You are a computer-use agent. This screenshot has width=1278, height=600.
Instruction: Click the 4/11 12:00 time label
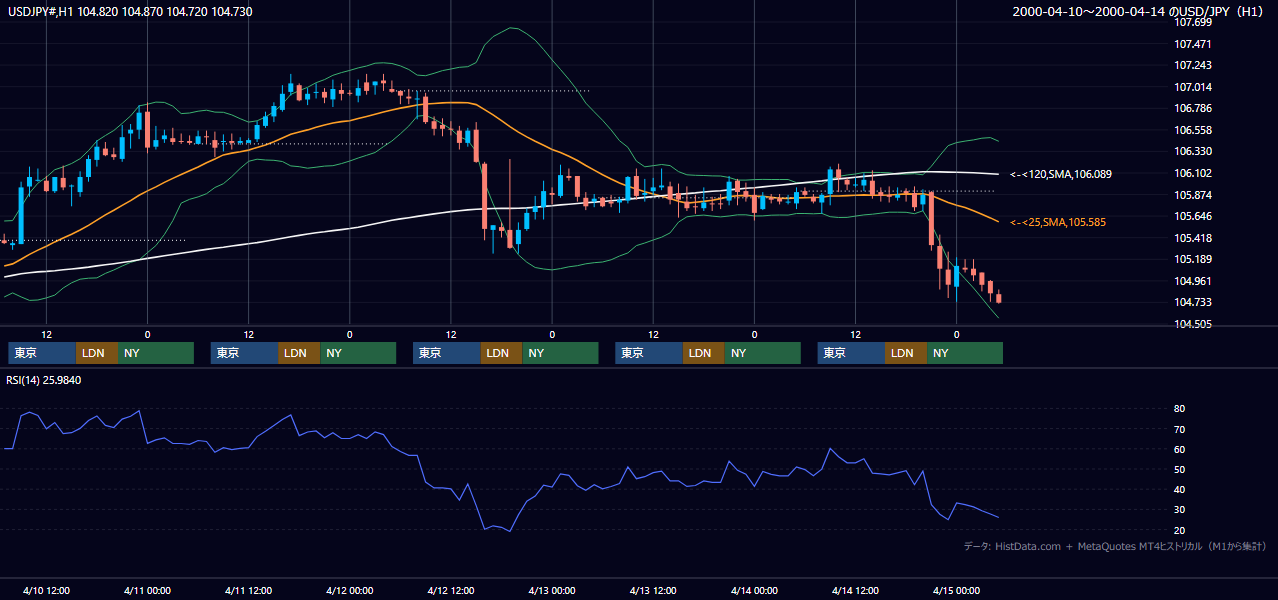[x=249, y=590]
